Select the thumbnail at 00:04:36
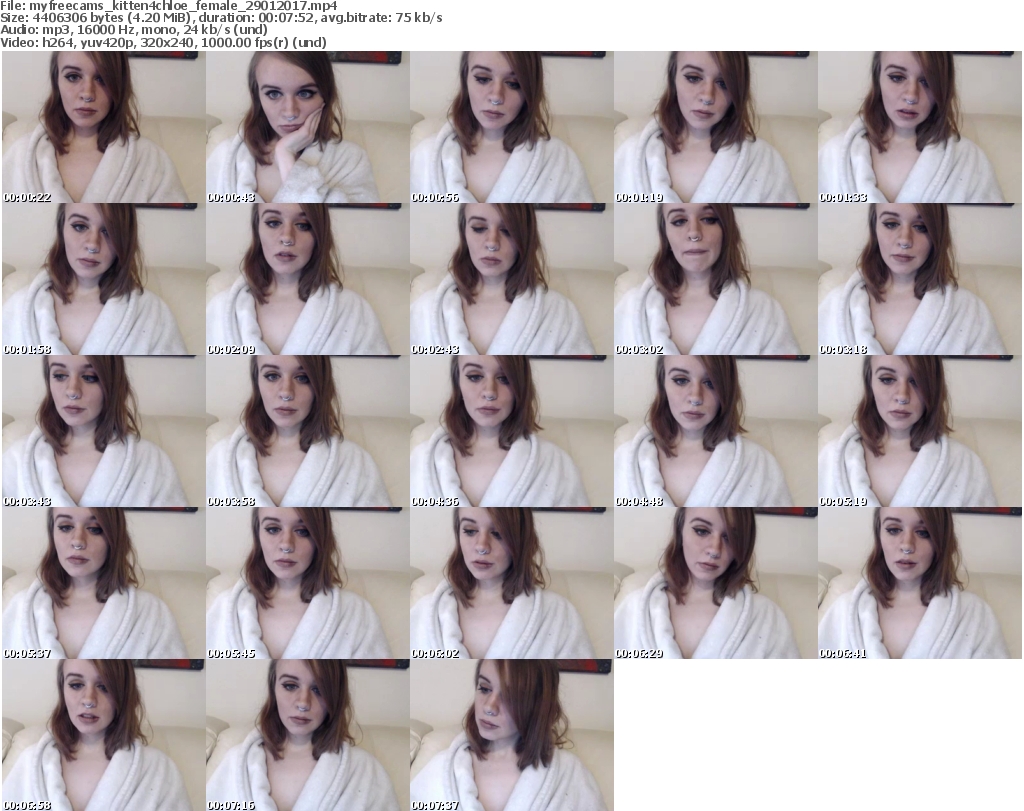This screenshot has width=1024, height=811. coord(511,431)
